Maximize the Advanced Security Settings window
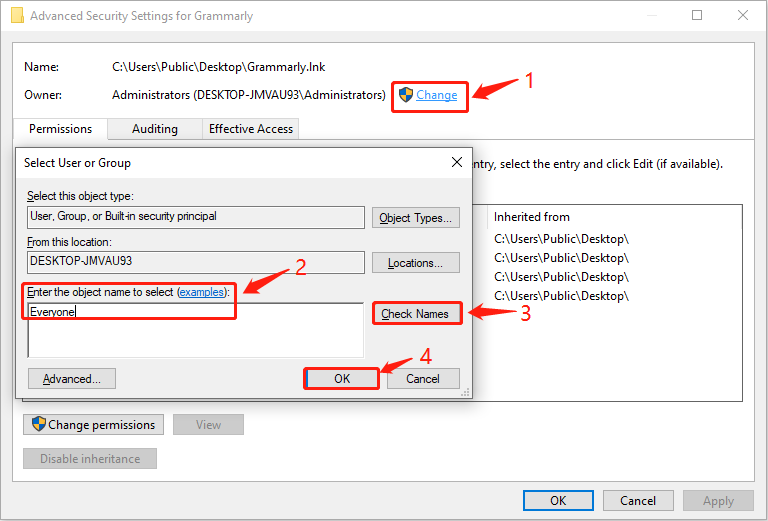768x521 pixels. (696, 15)
